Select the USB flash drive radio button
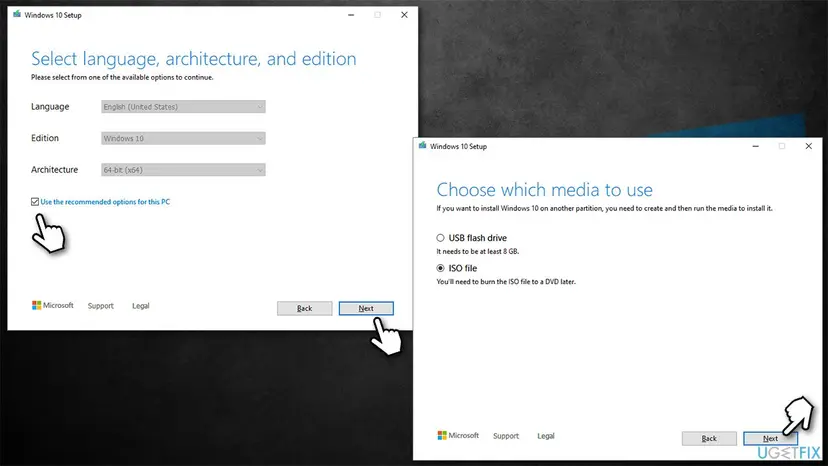The height and width of the screenshot is (466, 828). coord(440,238)
